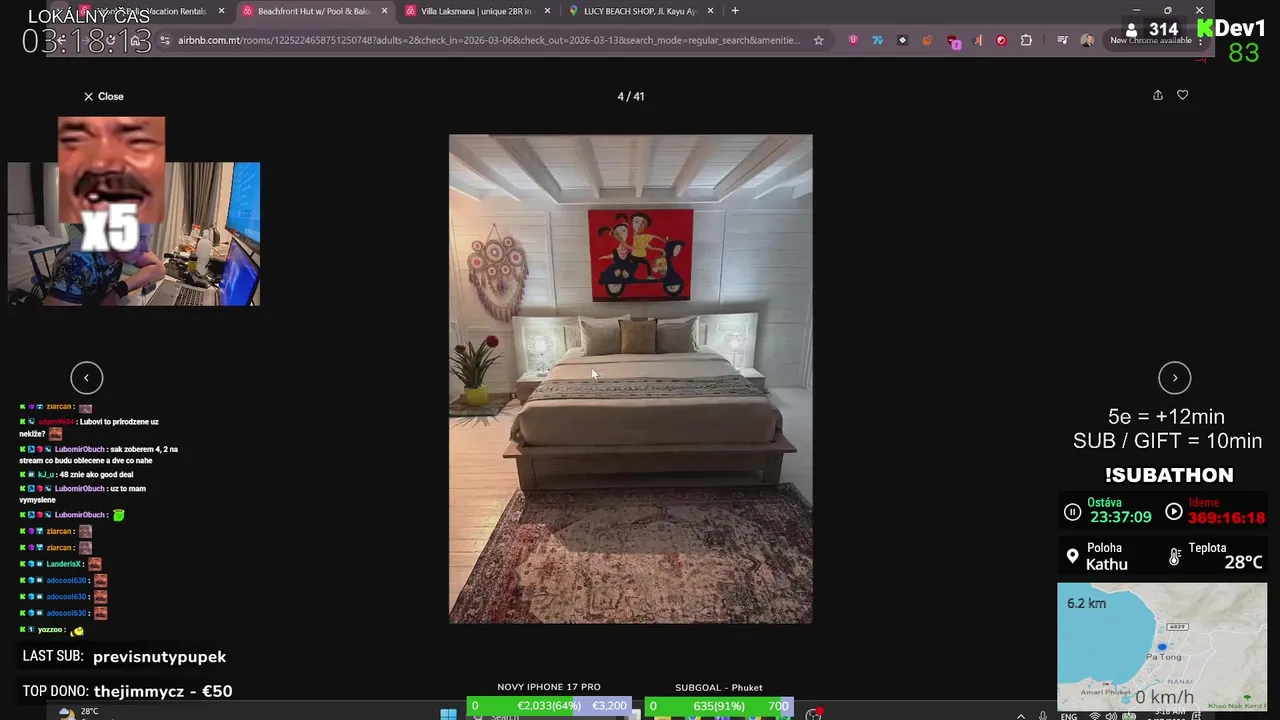Open the Chrome three-dot menu
Viewport: 1280px width, 720px height.
tap(1201, 41)
